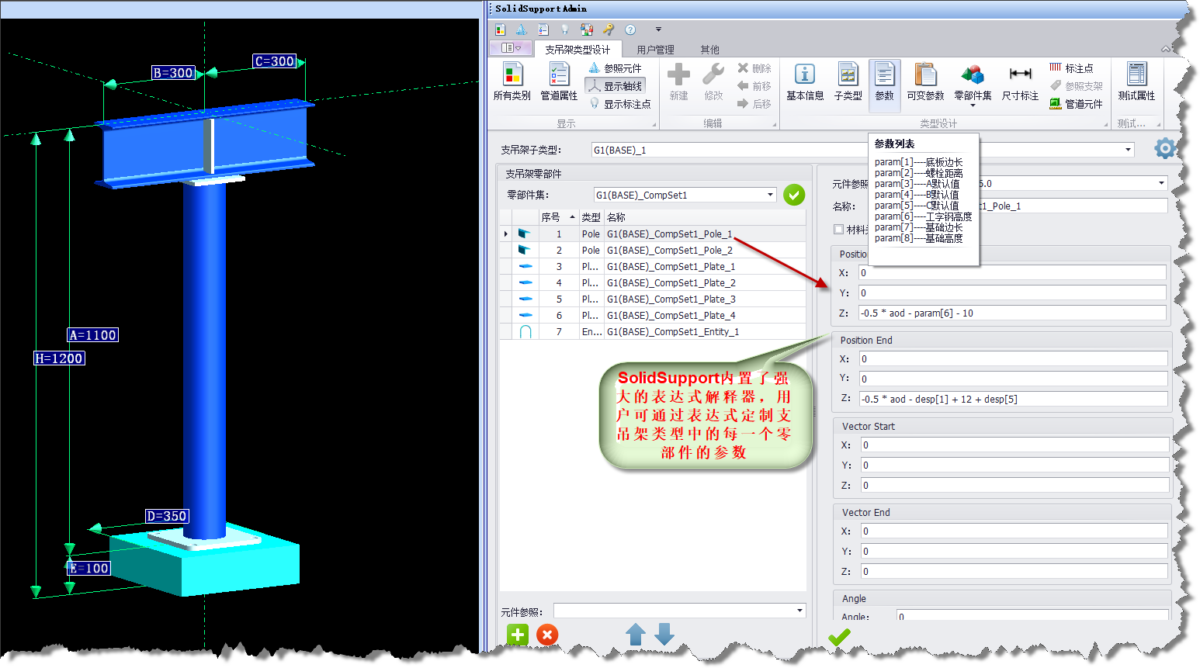The image size is (1200, 668).
Task: Click the 新建 (New) ribbon button
Action: [x=679, y=83]
